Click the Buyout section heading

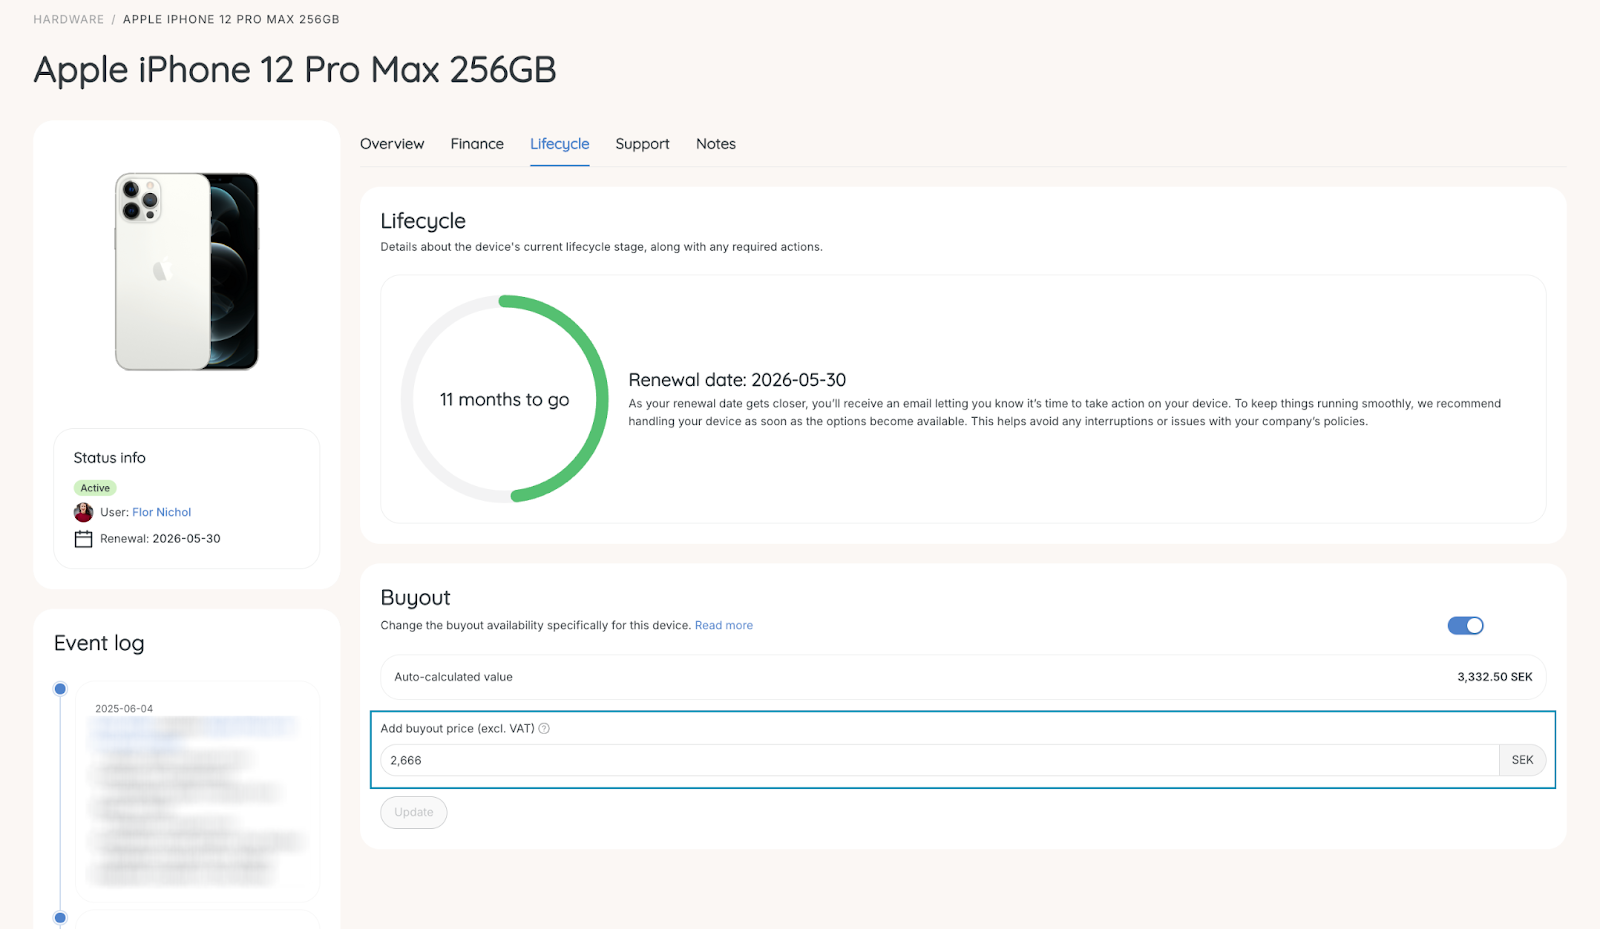pyautogui.click(x=415, y=598)
